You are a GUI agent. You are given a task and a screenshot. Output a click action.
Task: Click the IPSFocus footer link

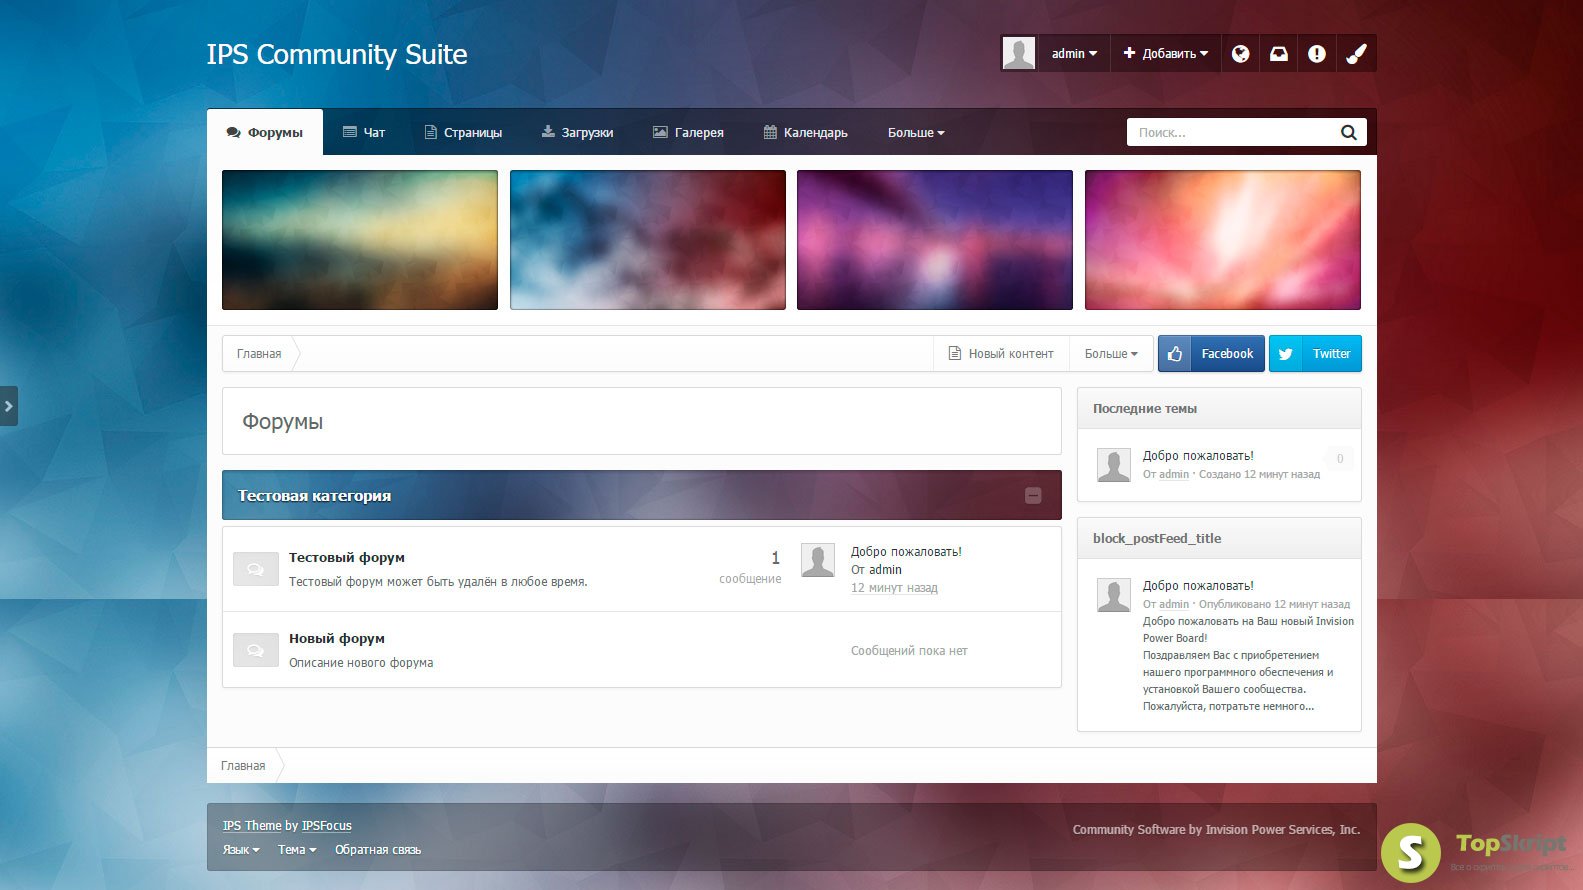click(x=327, y=826)
